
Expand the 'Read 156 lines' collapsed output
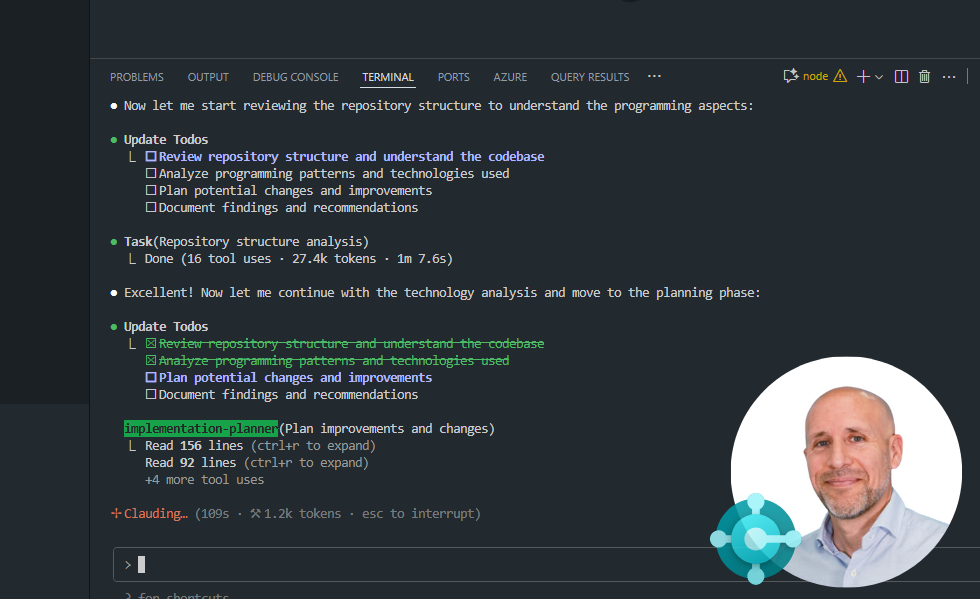260,446
